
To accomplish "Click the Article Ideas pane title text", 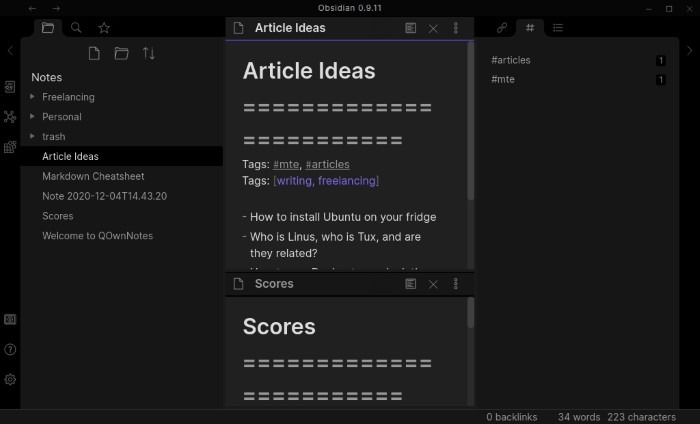I will click(290, 28).
